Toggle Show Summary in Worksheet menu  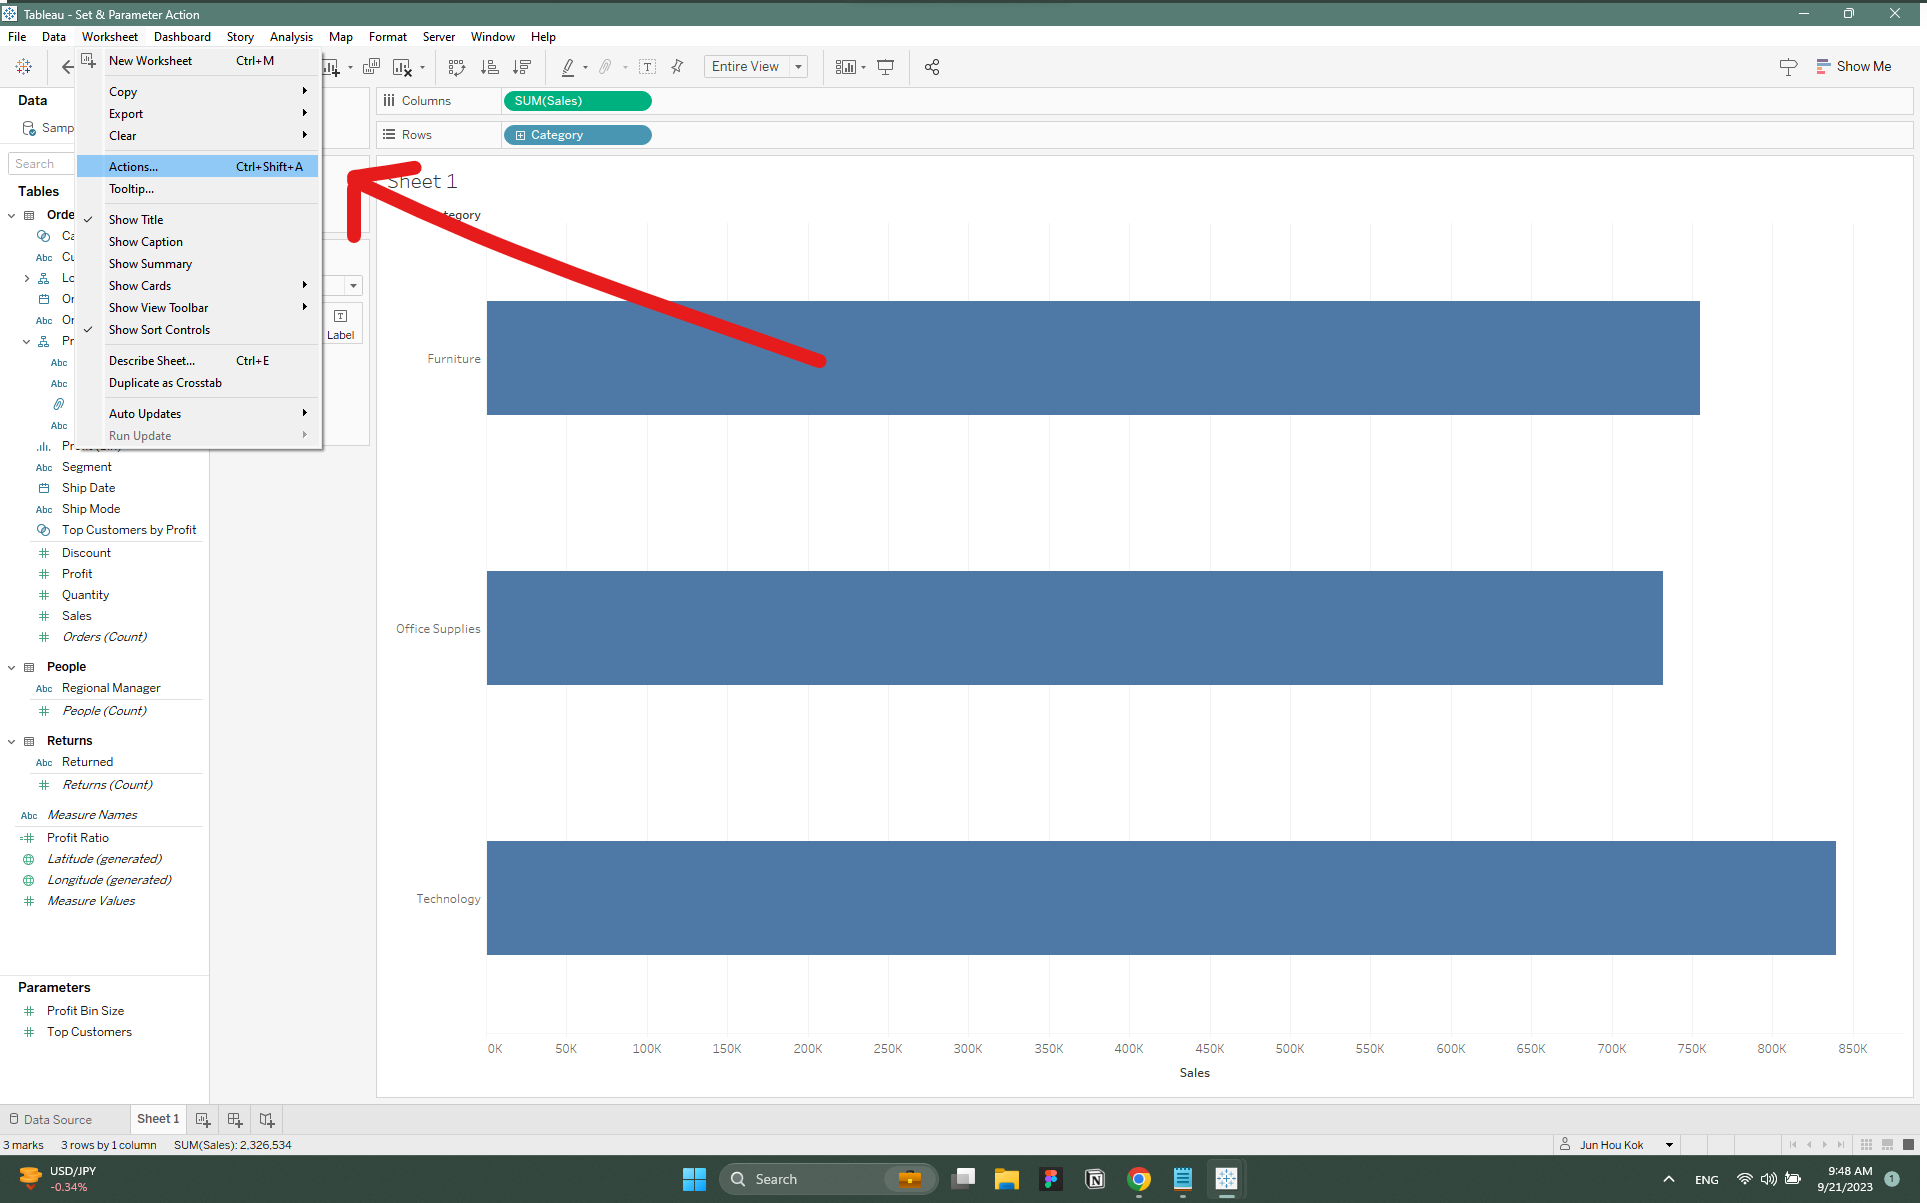tap(198, 264)
